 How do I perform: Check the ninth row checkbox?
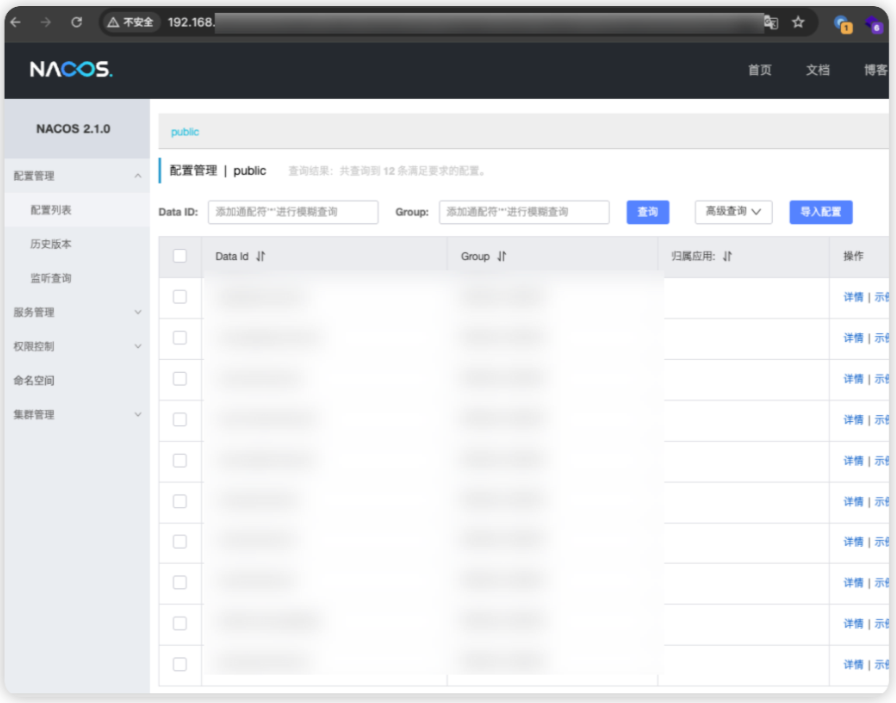(x=180, y=624)
